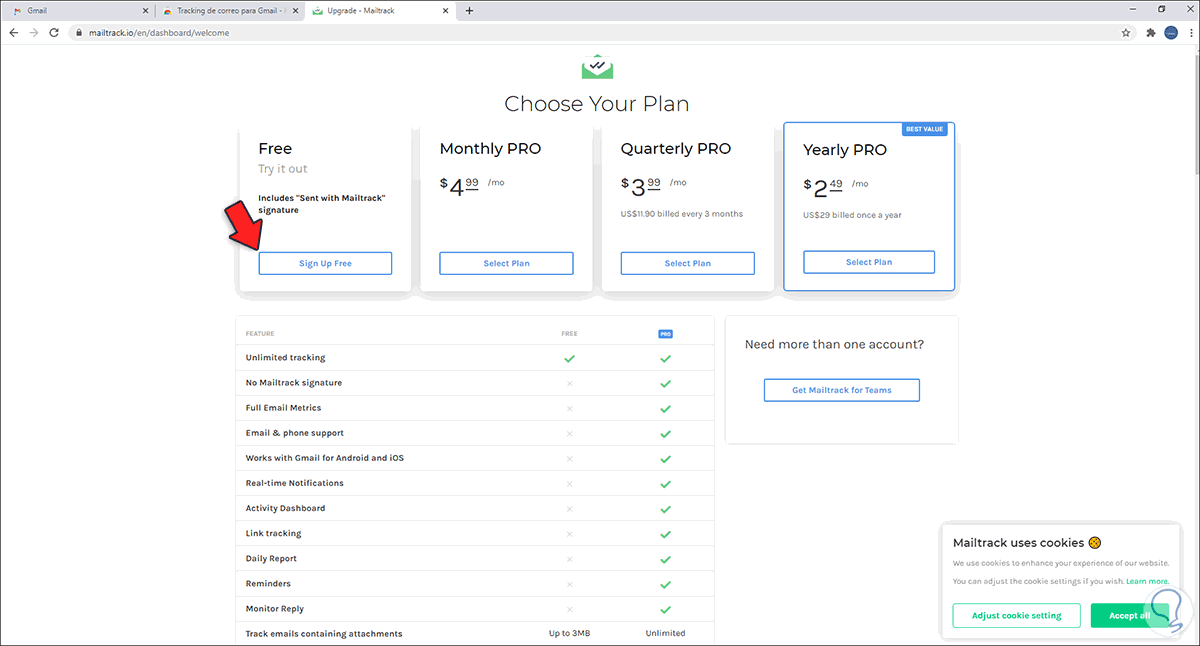1200x646 pixels.
Task: Switch to the Gmail tab
Action: click(70, 11)
